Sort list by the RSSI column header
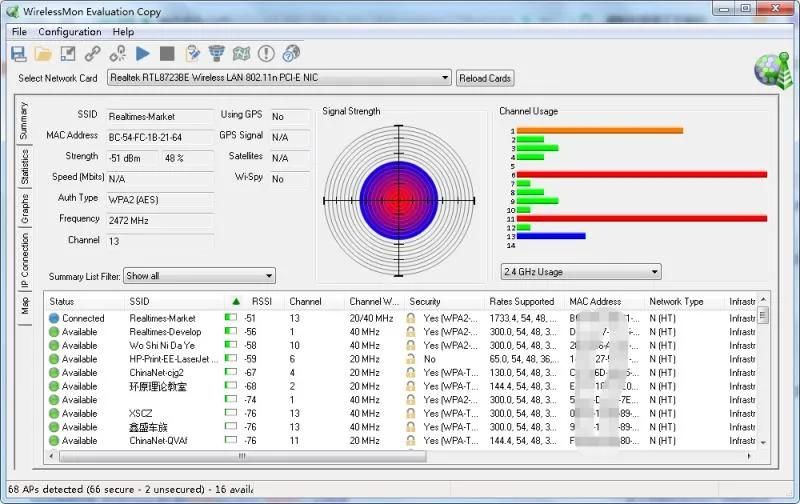Viewport: 800px width, 504px height. click(262, 301)
